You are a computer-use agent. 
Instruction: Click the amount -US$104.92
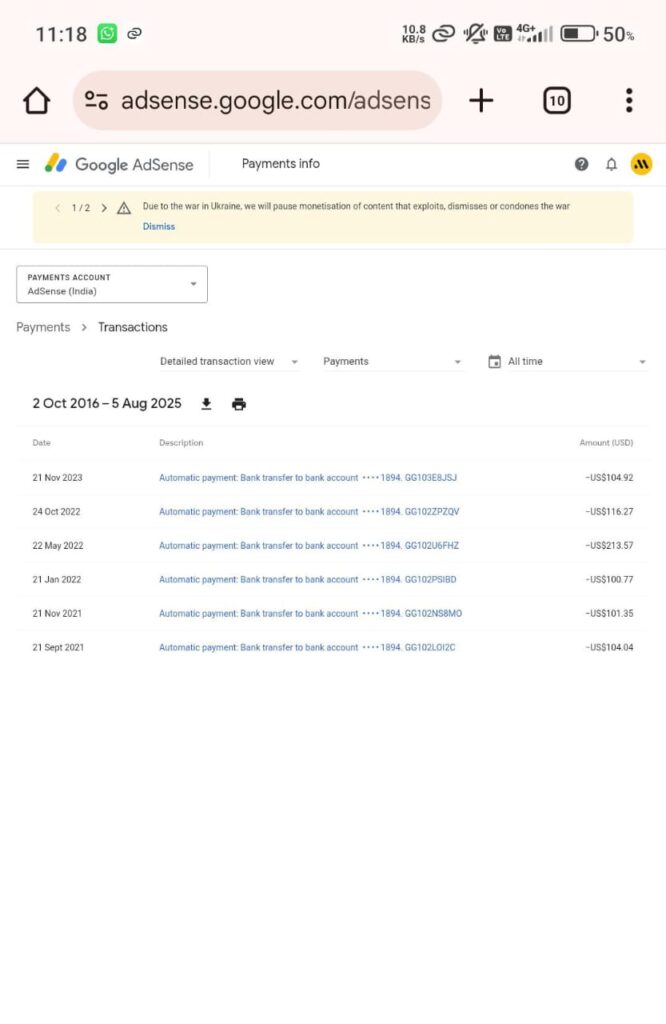coord(609,477)
